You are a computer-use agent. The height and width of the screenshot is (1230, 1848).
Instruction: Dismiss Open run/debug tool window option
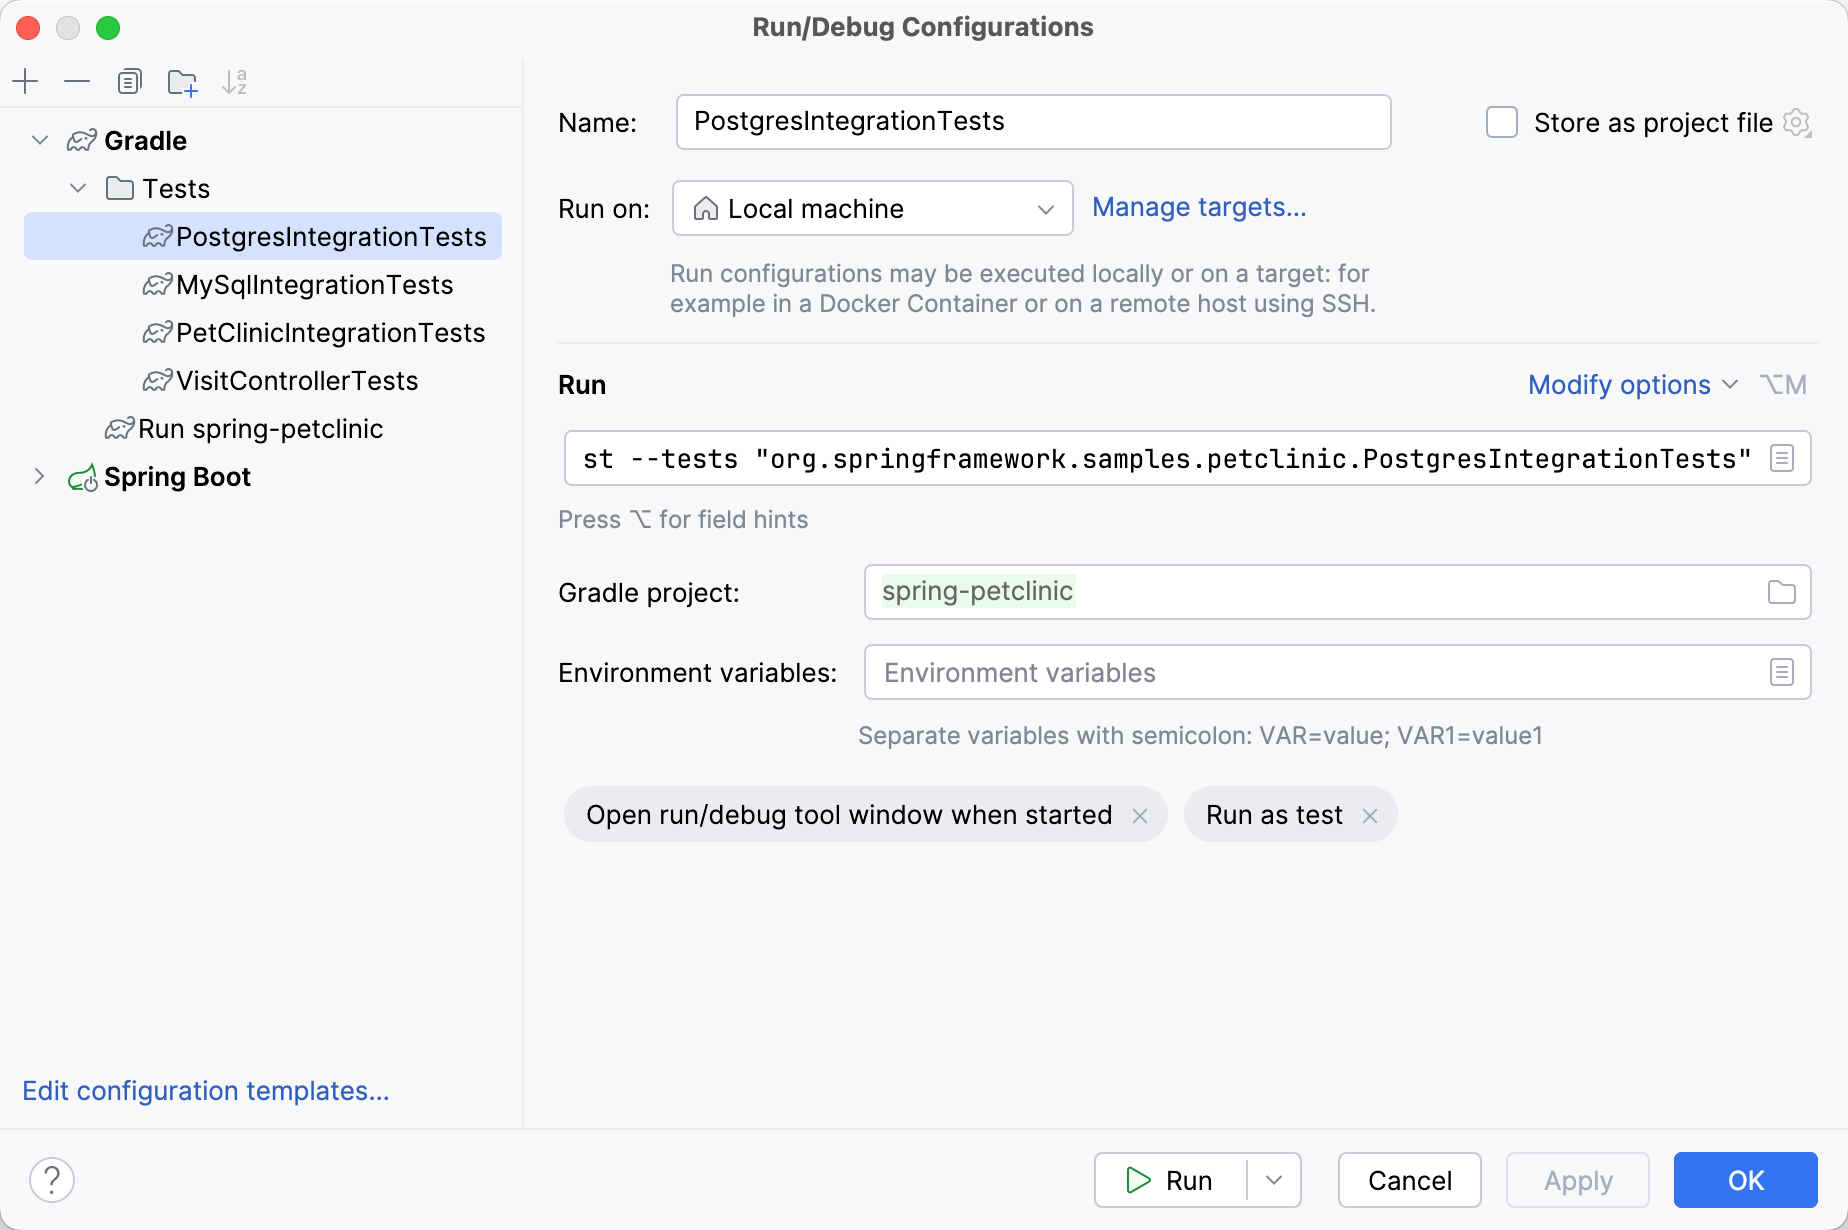1140,815
